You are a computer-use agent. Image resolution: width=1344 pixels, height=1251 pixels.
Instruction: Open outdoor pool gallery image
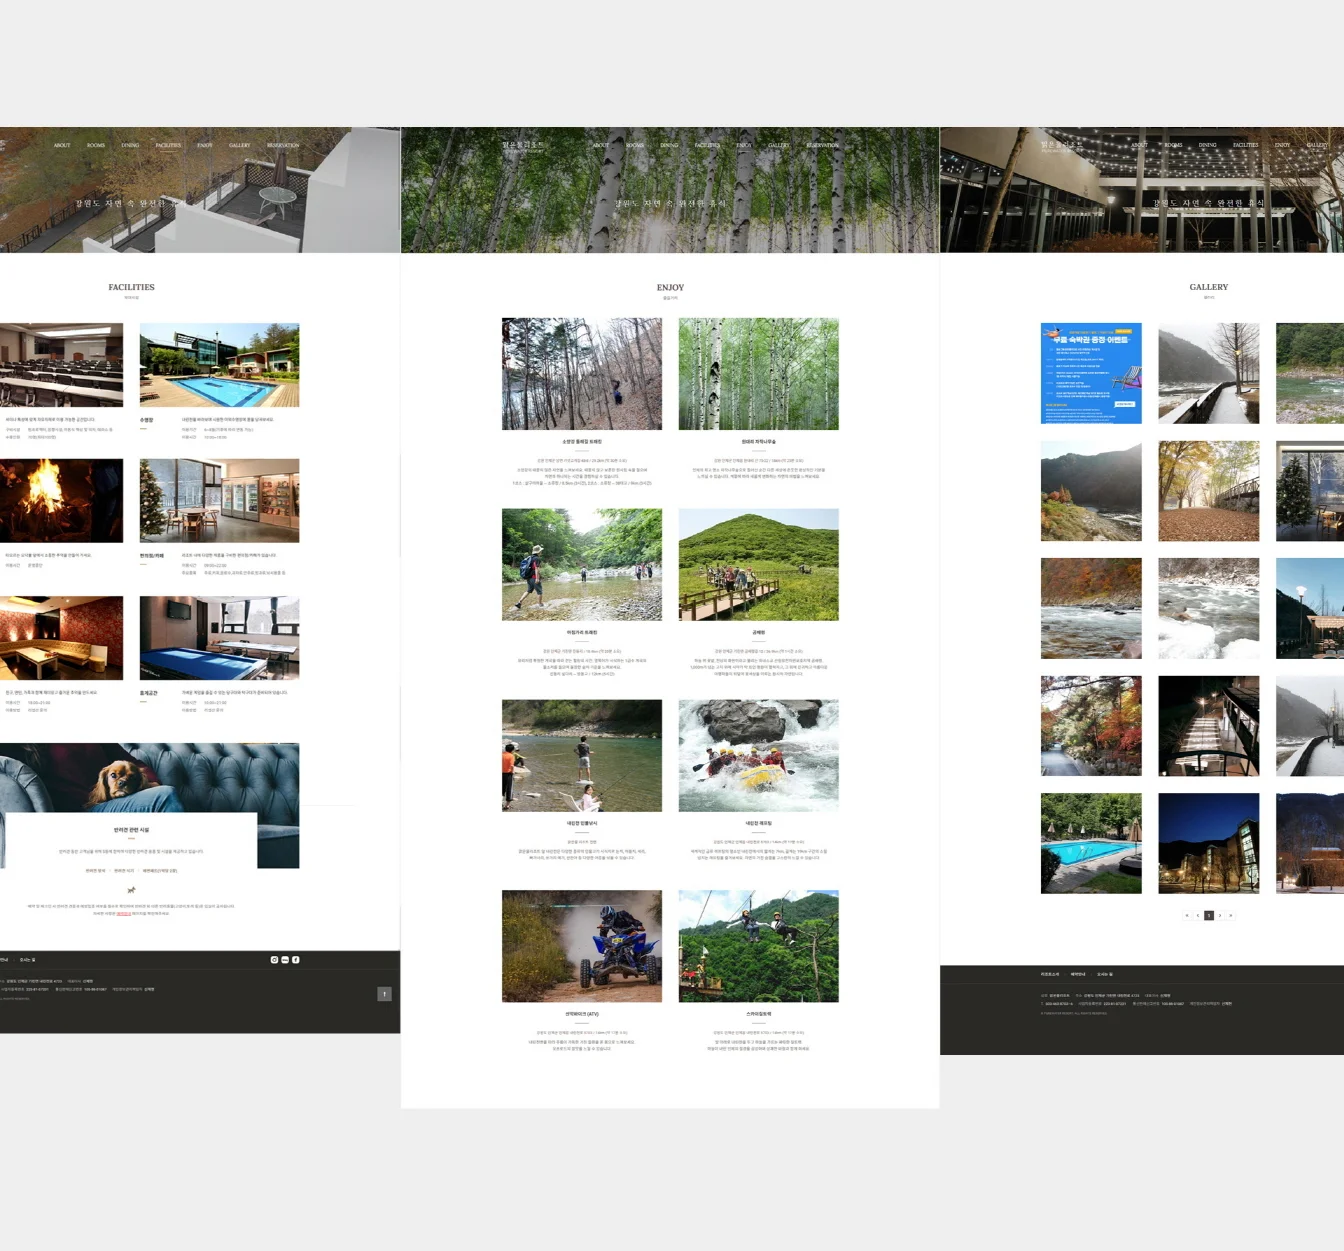1091,843
